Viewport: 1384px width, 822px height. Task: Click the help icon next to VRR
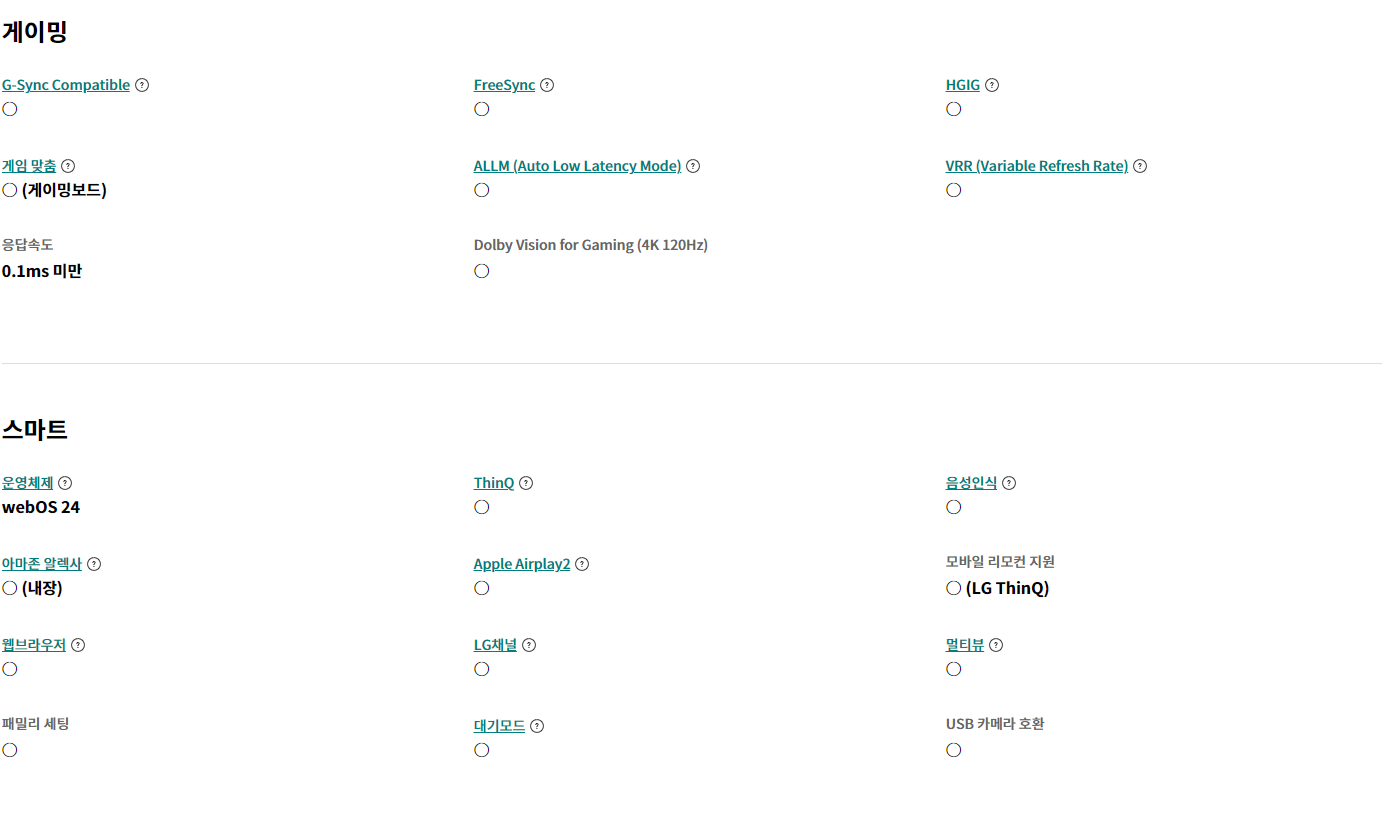tap(1140, 166)
